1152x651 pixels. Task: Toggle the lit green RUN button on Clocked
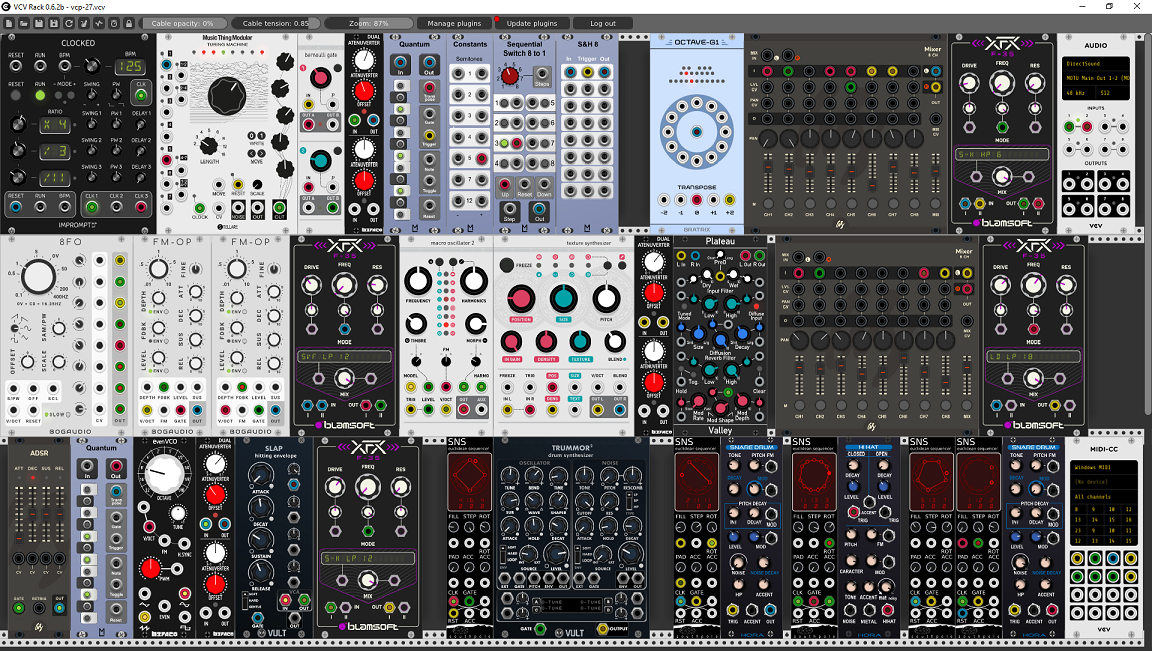40,96
